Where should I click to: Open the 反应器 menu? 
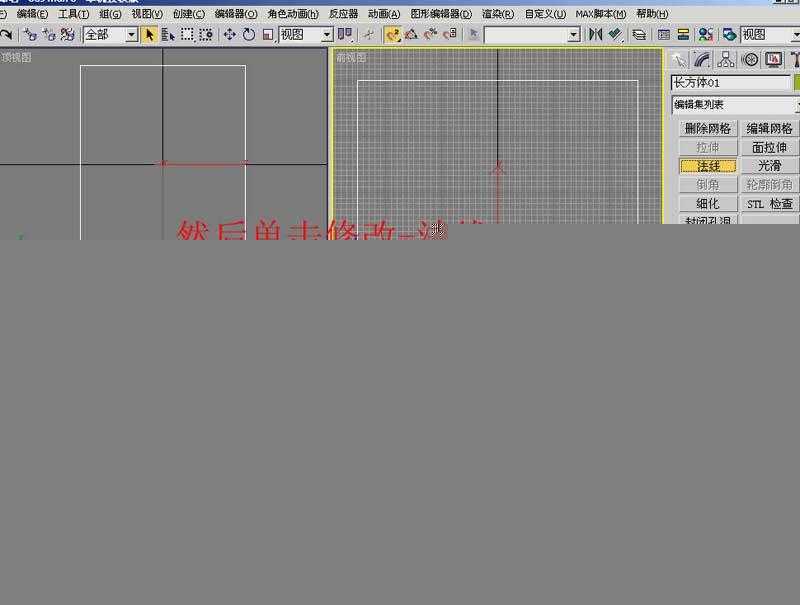click(x=343, y=14)
